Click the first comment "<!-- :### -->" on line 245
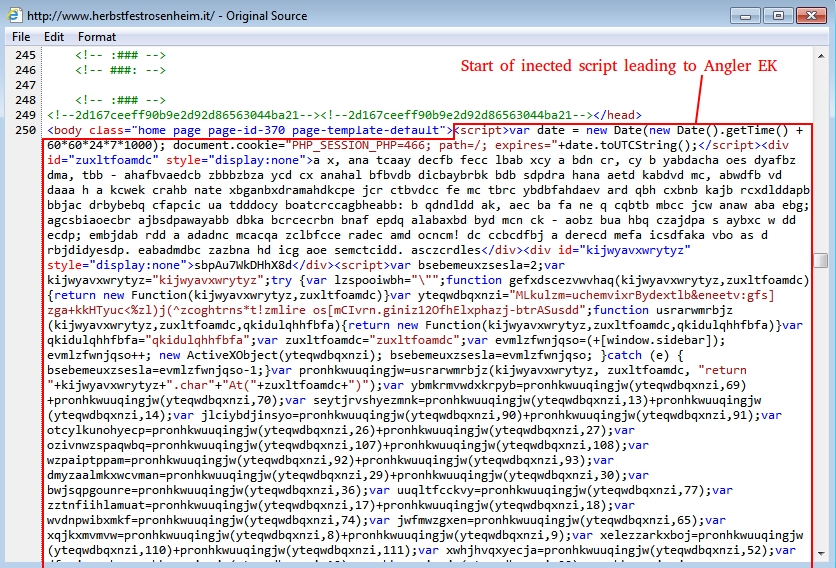836x568 pixels. click(120, 55)
